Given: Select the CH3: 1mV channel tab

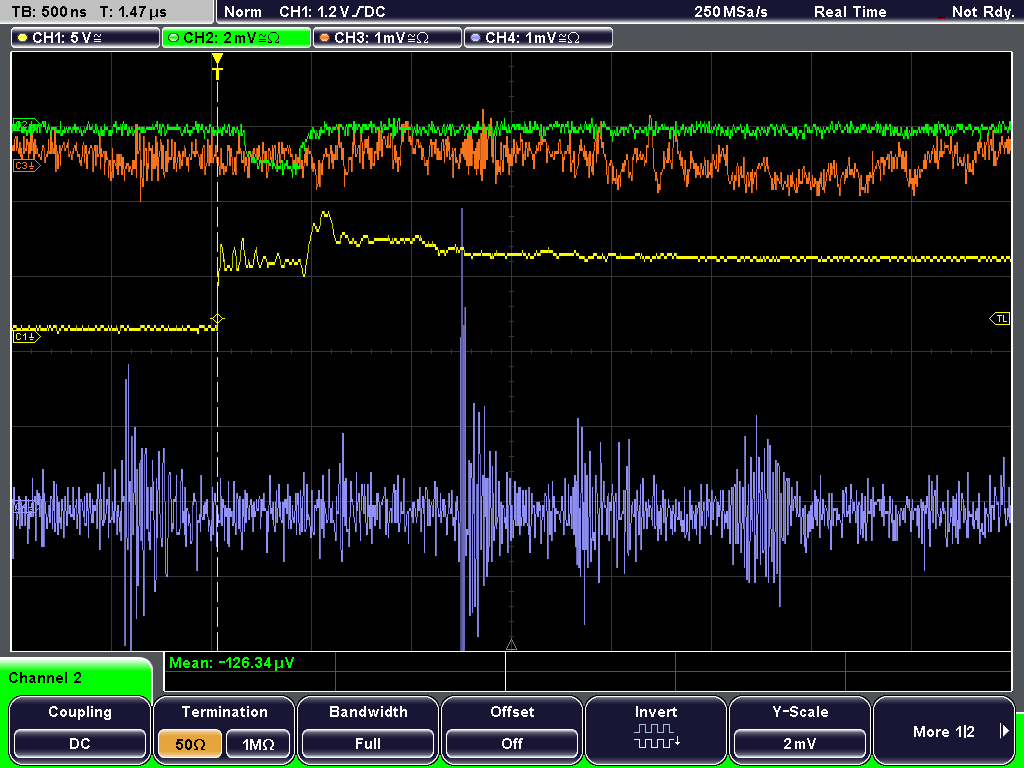Looking at the screenshot, I should click(x=387, y=38).
